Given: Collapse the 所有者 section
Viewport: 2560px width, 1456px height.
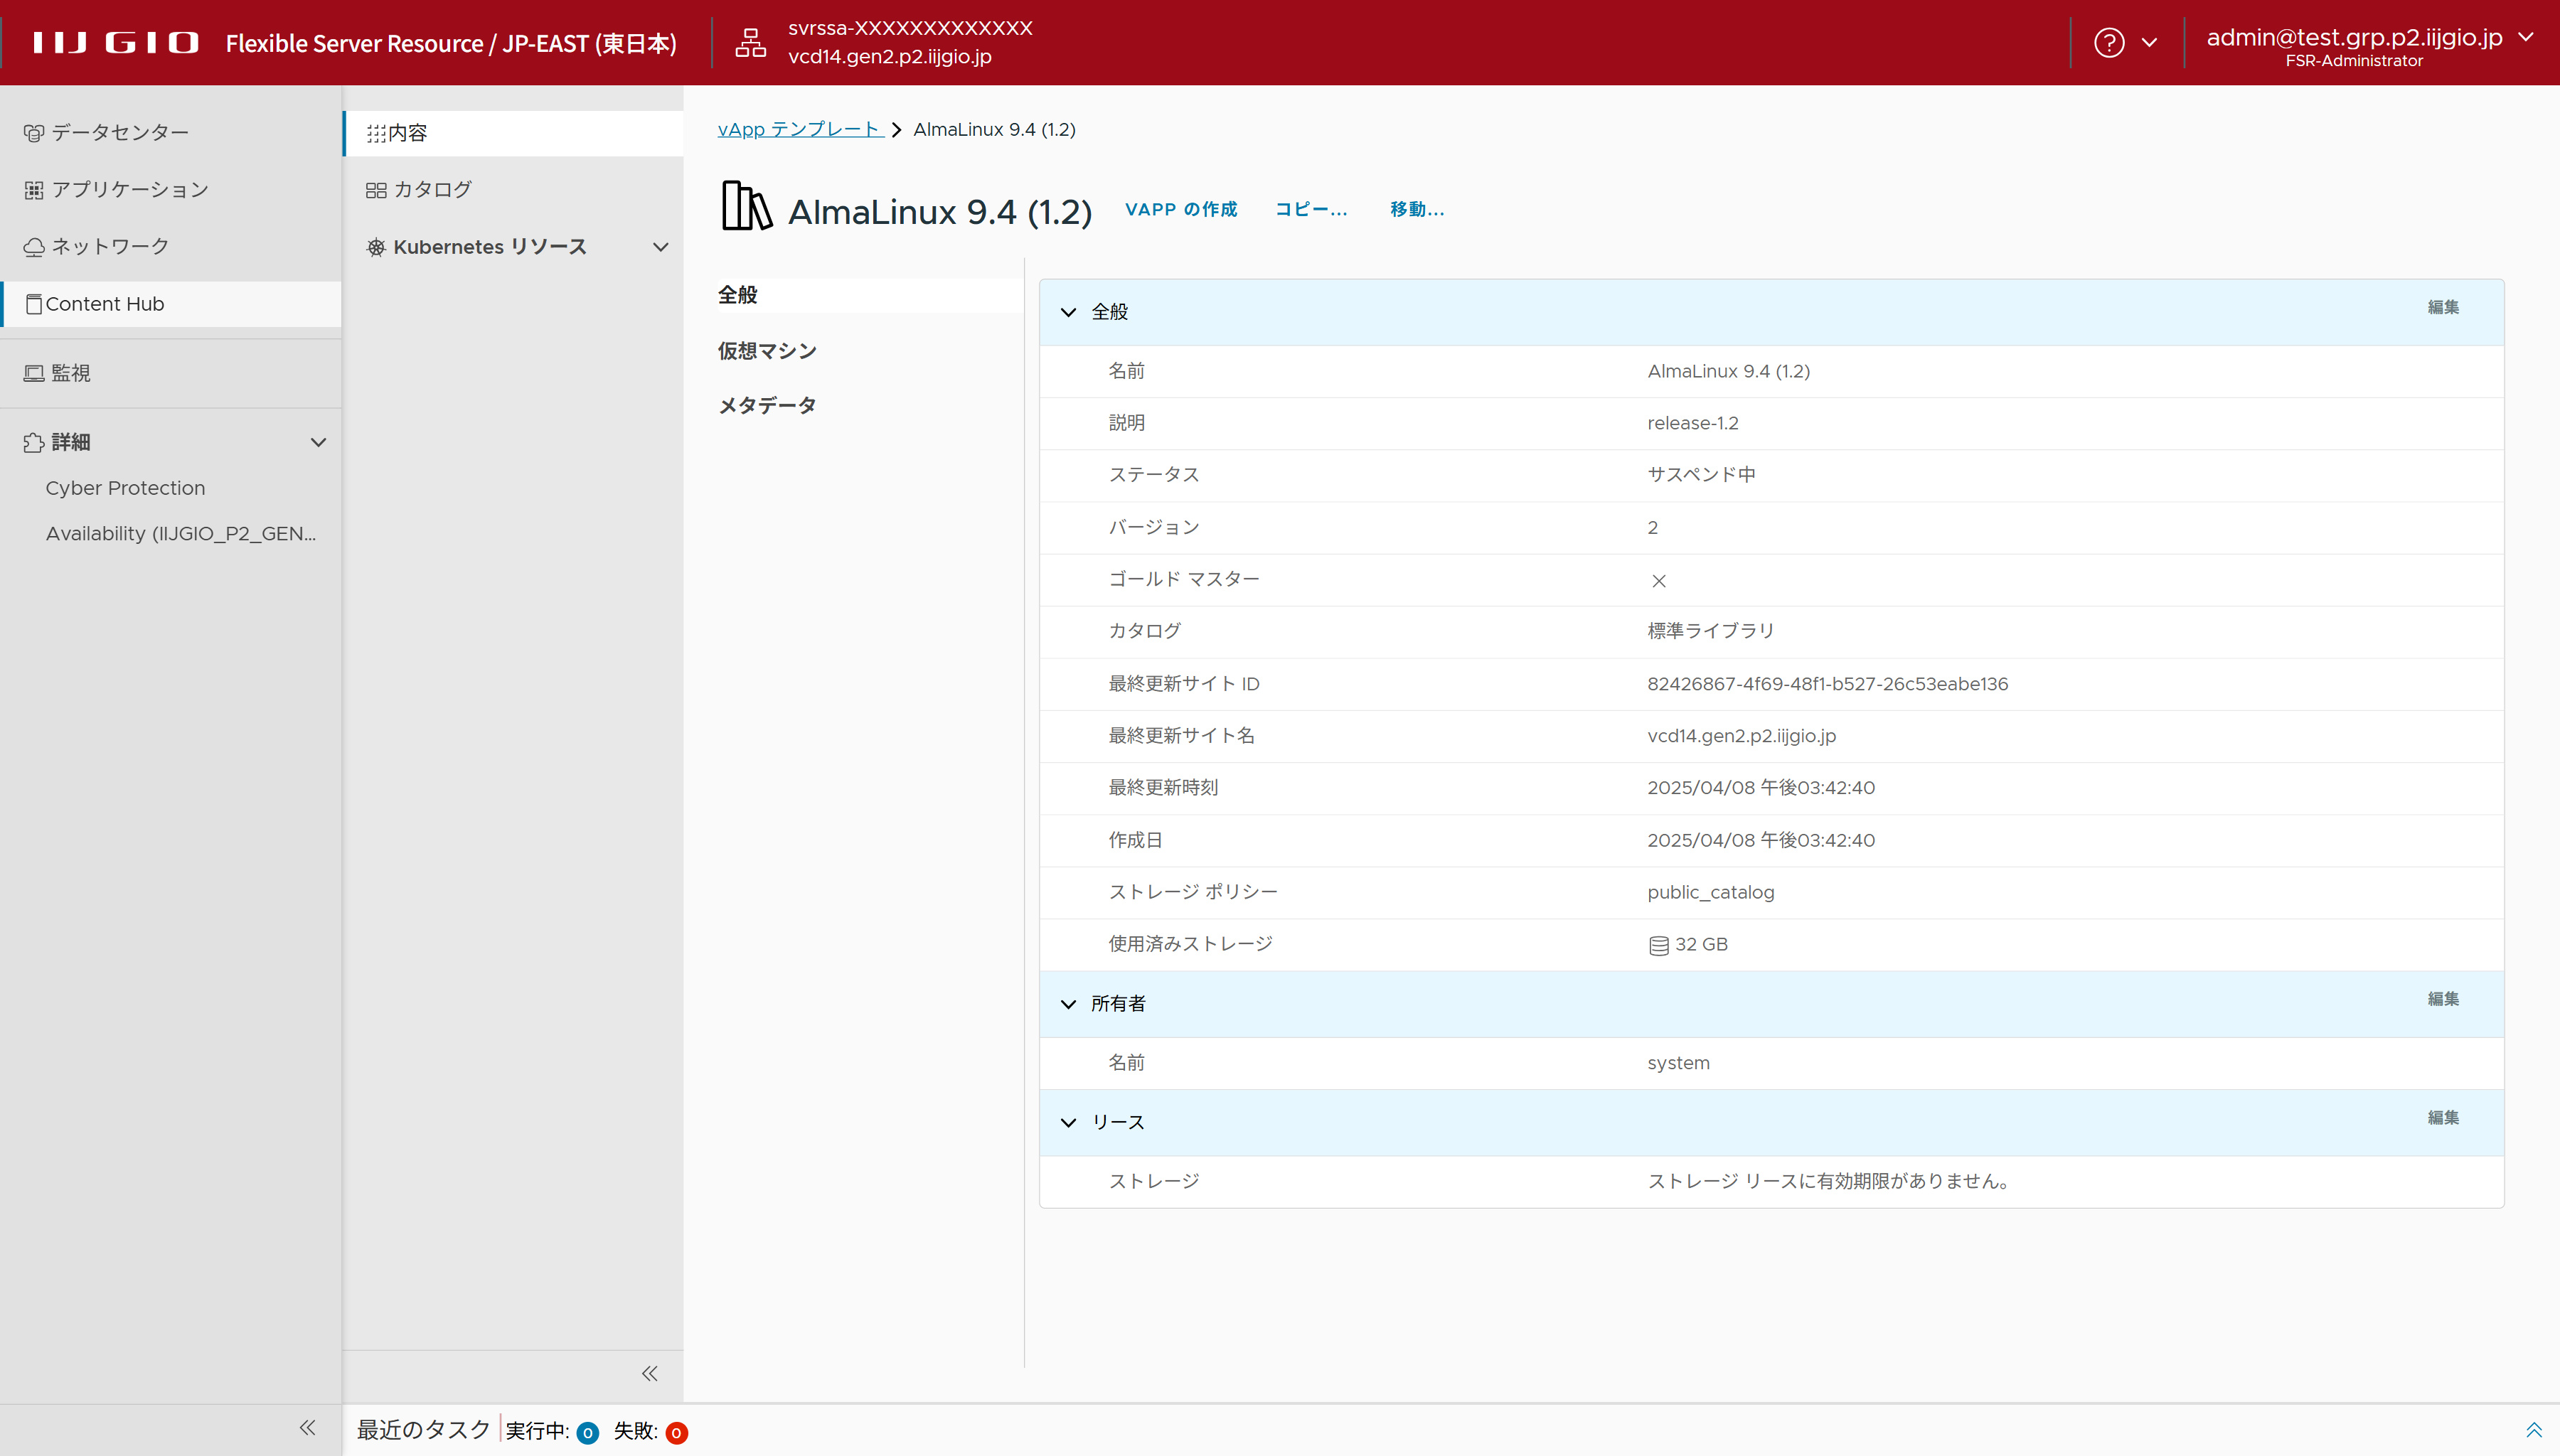Looking at the screenshot, I should pos(1068,1004).
